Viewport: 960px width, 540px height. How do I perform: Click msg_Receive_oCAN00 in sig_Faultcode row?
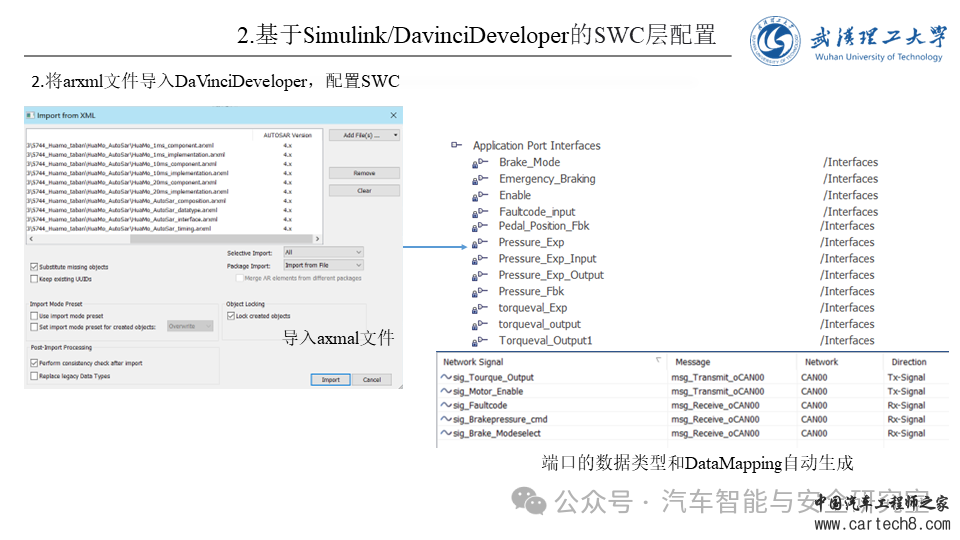click(715, 405)
